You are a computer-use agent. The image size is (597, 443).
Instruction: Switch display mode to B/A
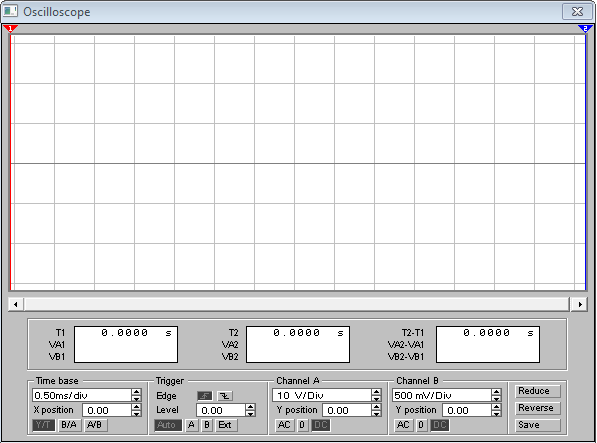pyautogui.click(x=69, y=425)
